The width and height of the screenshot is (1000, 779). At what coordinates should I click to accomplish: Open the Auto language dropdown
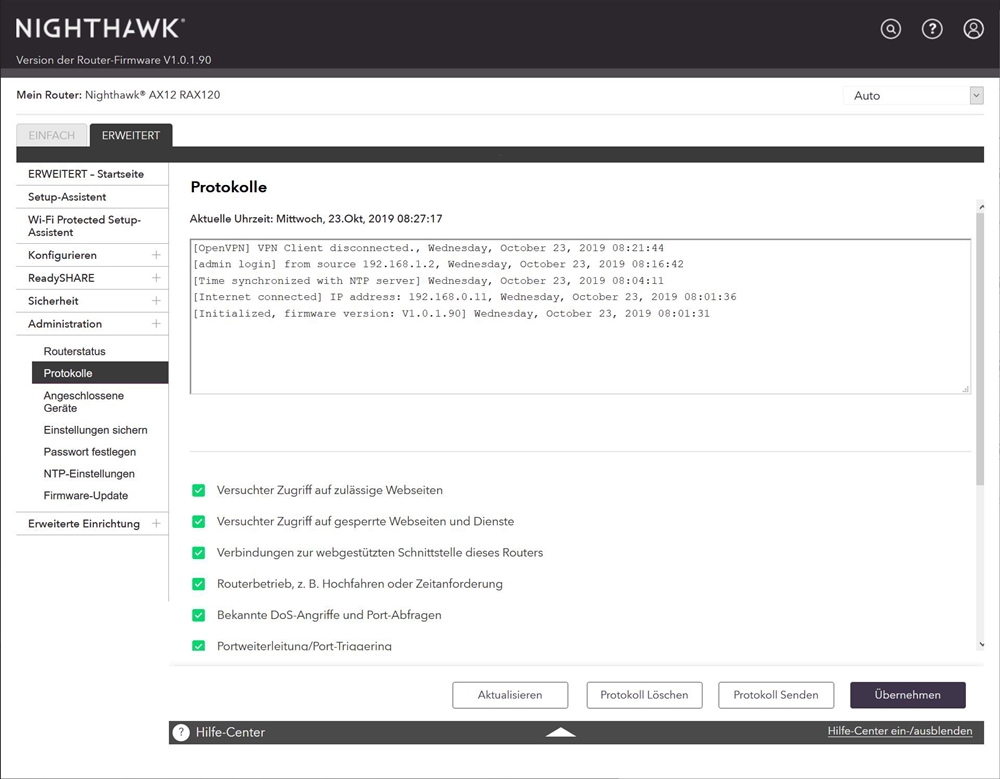tap(913, 96)
